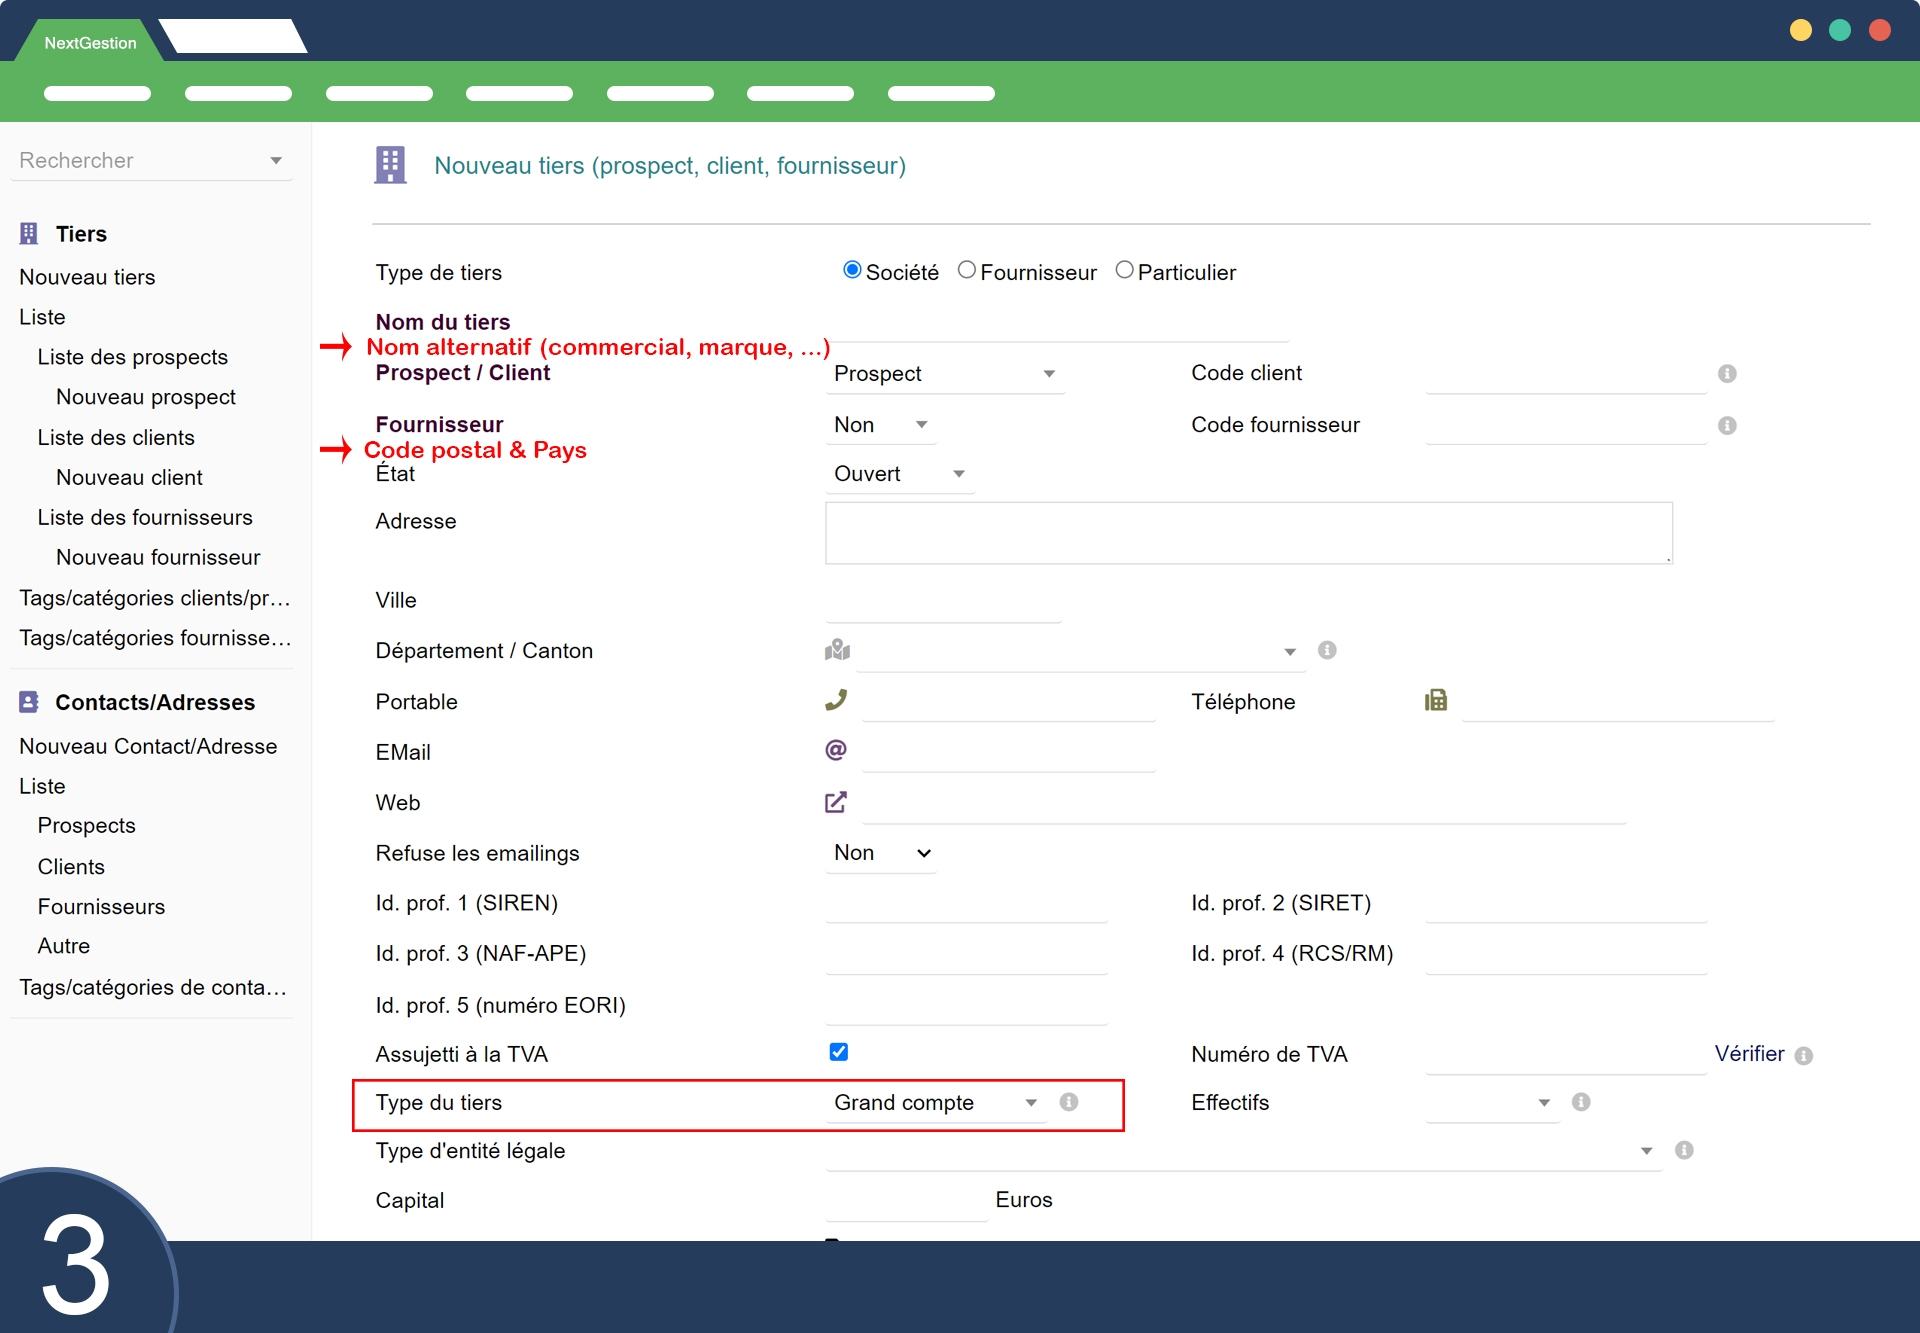Image resolution: width=1920 pixels, height=1333 pixels.
Task: Select the Particulier radio button
Action: (x=1124, y=270)
